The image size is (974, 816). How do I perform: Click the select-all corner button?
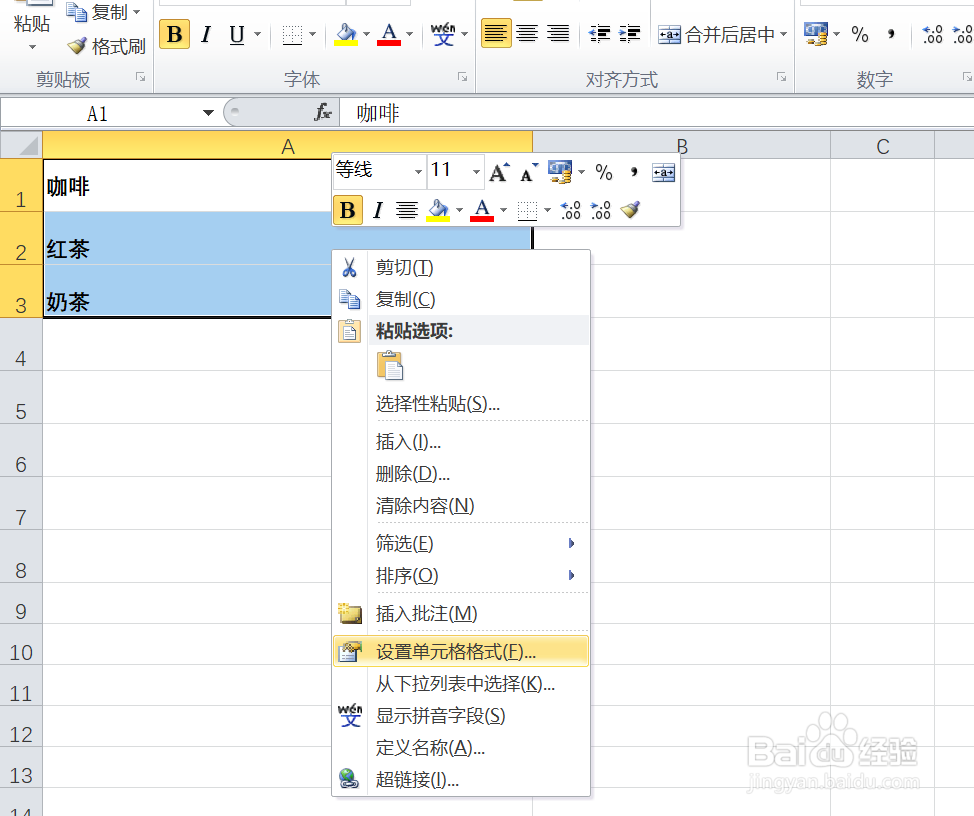click(x=21, y=146)
